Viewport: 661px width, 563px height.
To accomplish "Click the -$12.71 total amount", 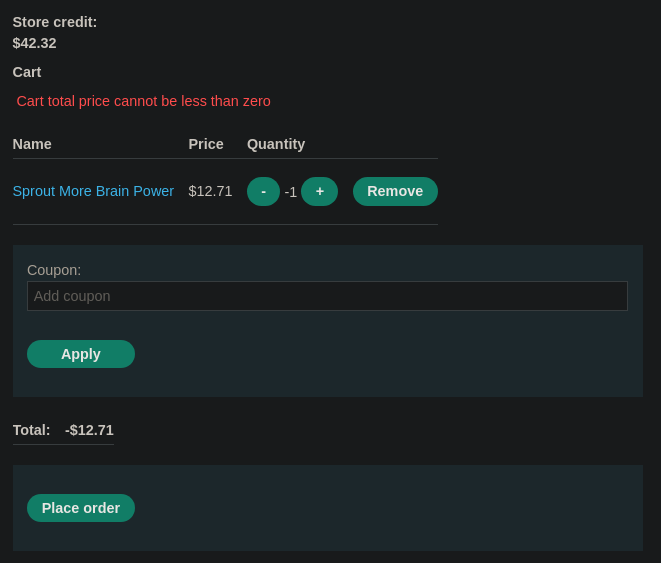I will point(89,430).
